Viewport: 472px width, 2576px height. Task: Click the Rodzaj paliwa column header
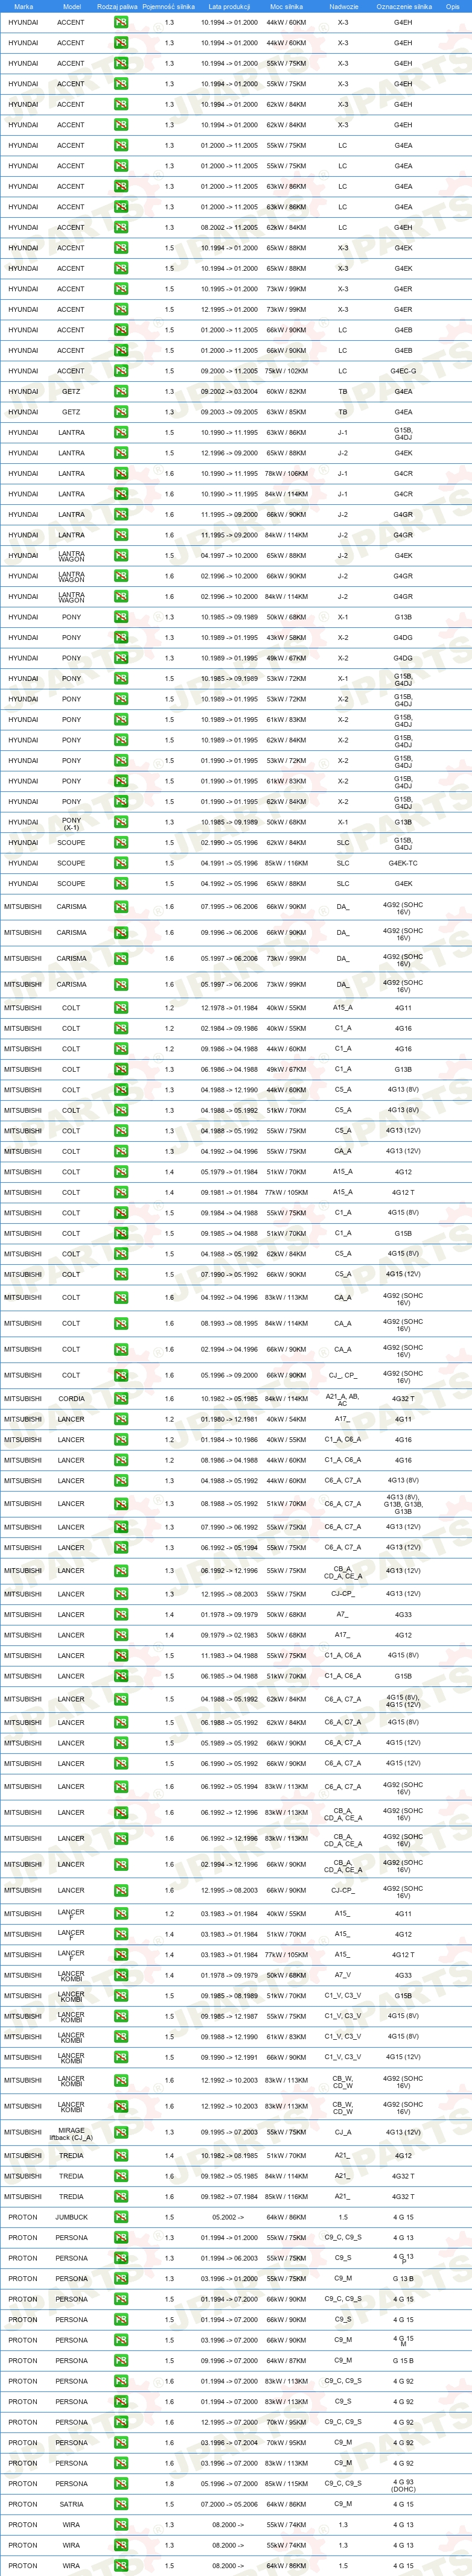pos(117,6)
